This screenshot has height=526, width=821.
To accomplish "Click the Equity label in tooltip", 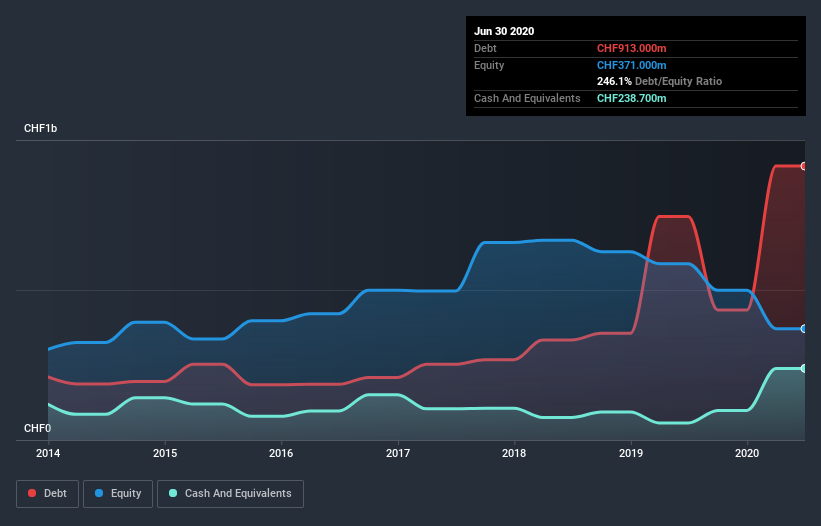I will tap(489, 65).
